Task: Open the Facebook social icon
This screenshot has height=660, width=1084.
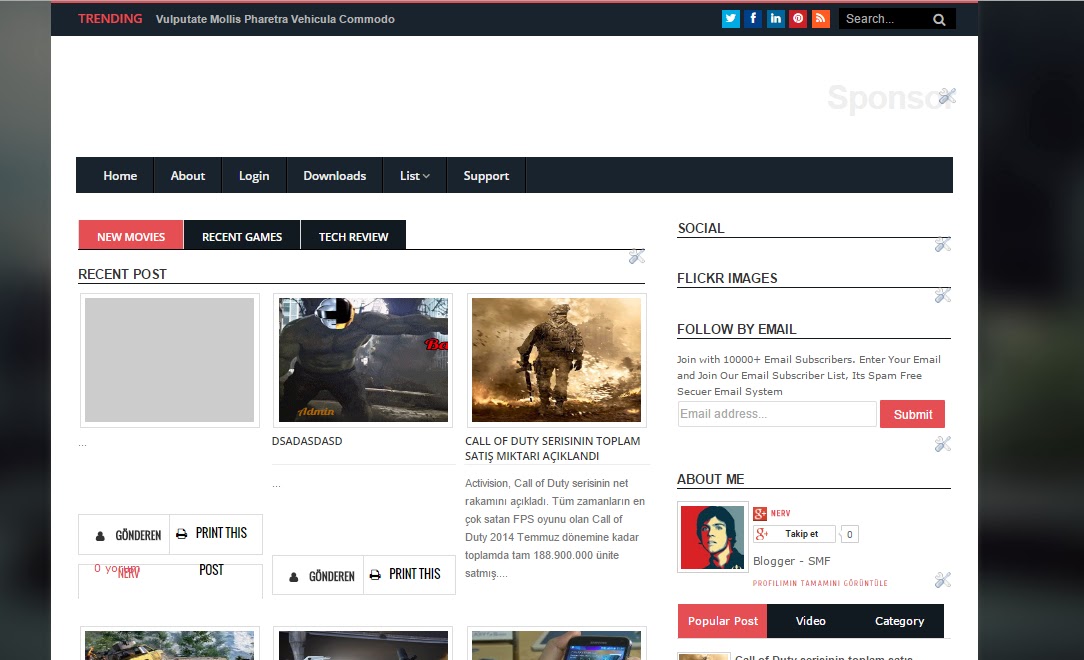Action: click(x=753, y=19)
